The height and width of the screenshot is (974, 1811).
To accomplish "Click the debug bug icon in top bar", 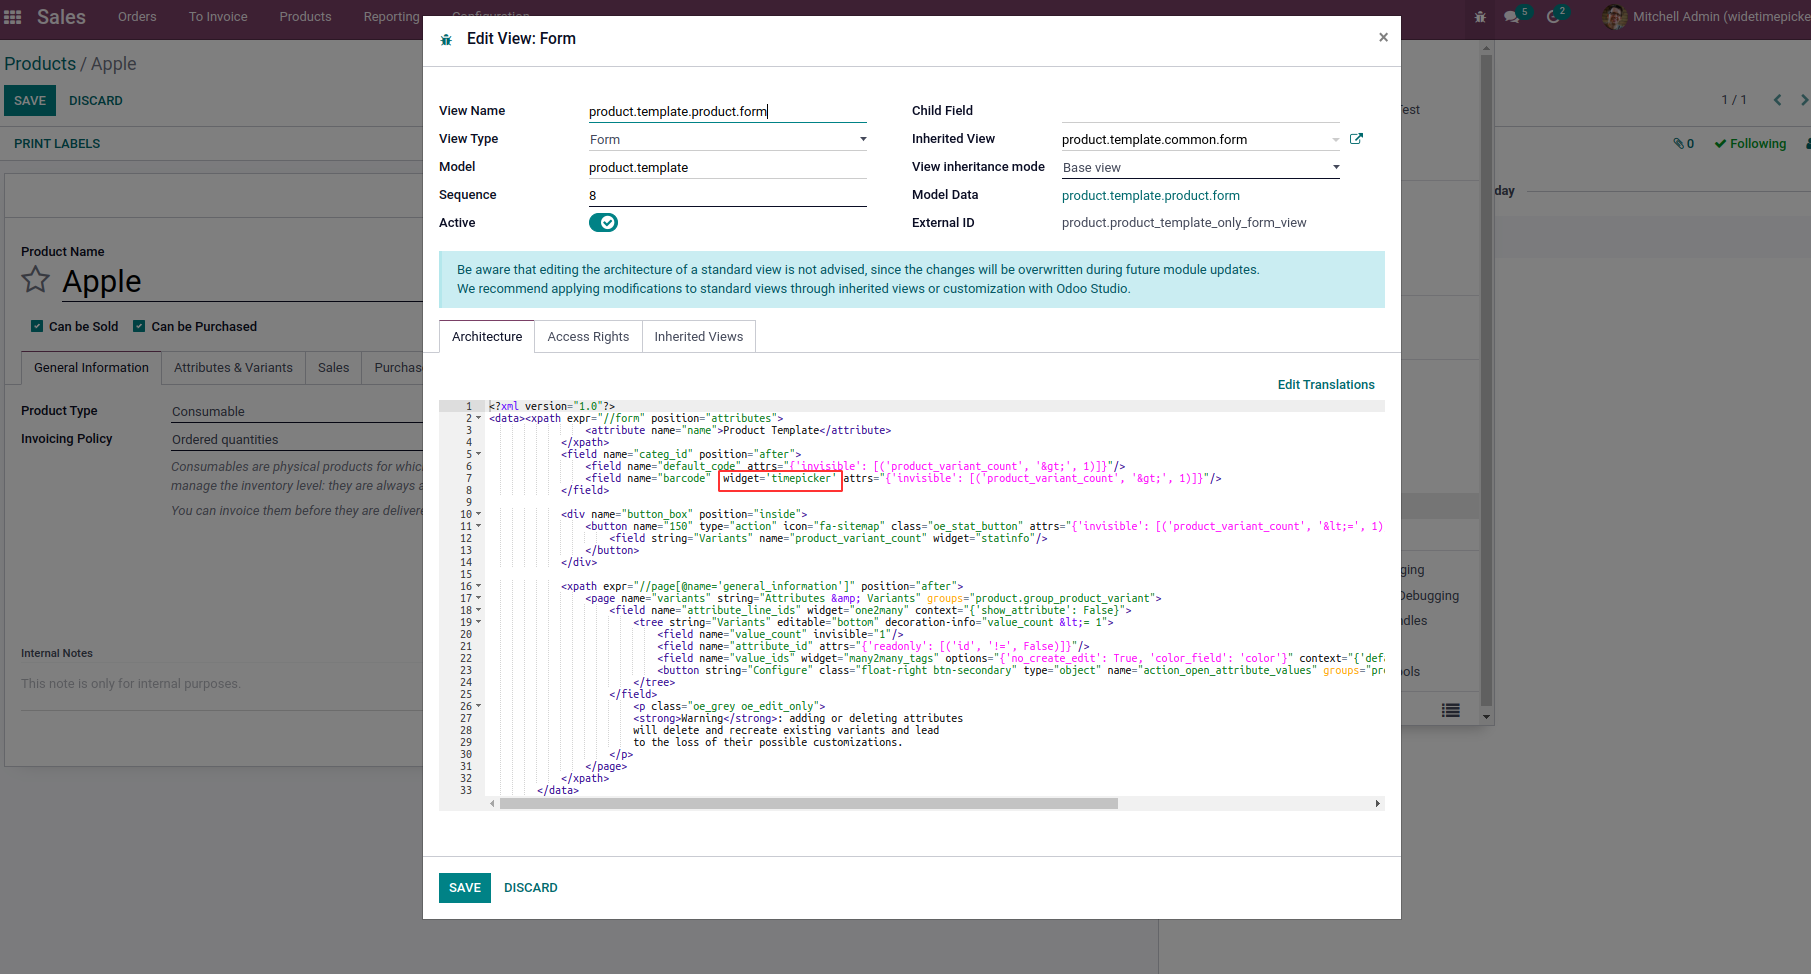I will point(1480,17).
